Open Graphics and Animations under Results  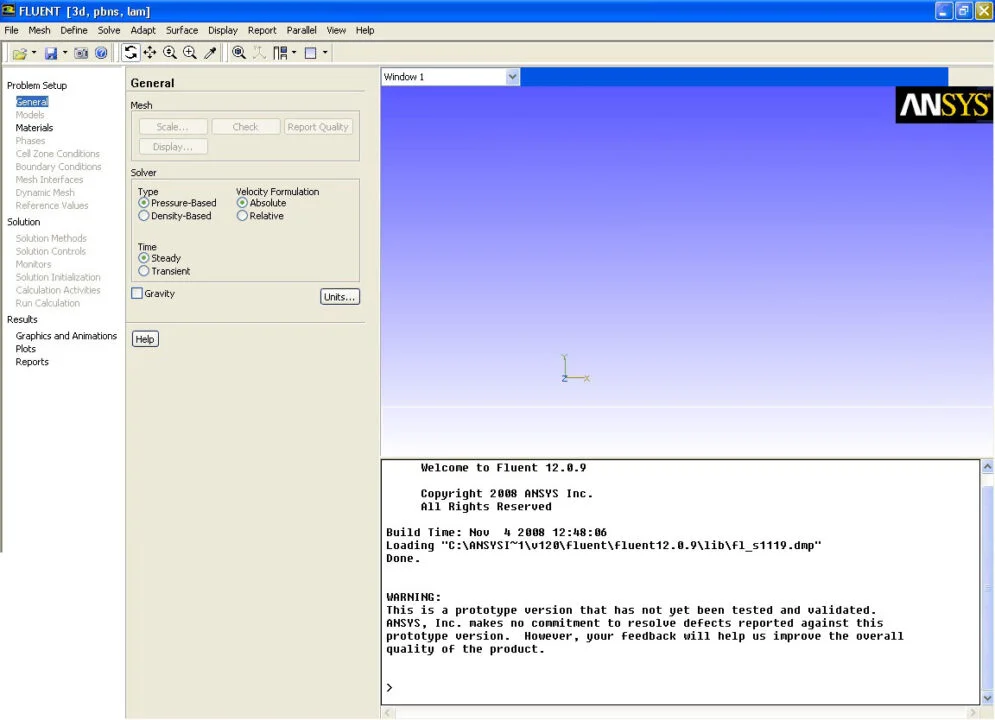click(x=67, y=336)
